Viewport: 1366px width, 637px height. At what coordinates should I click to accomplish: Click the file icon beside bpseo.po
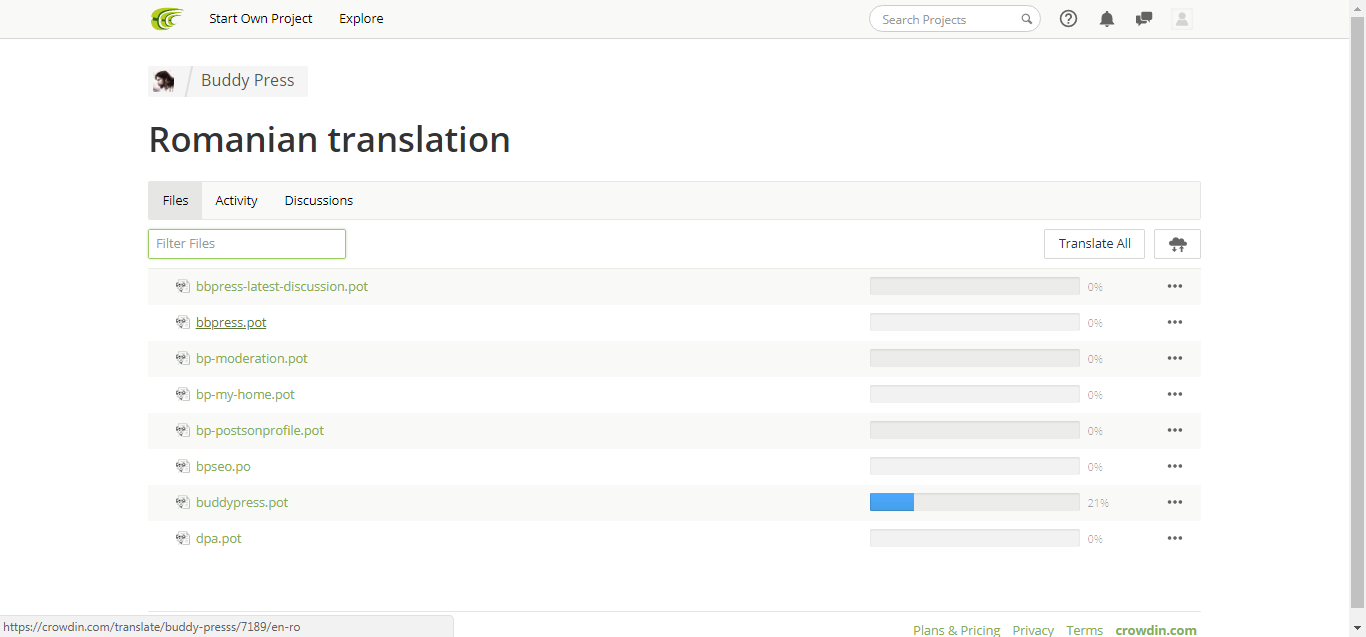pos(182,466)
